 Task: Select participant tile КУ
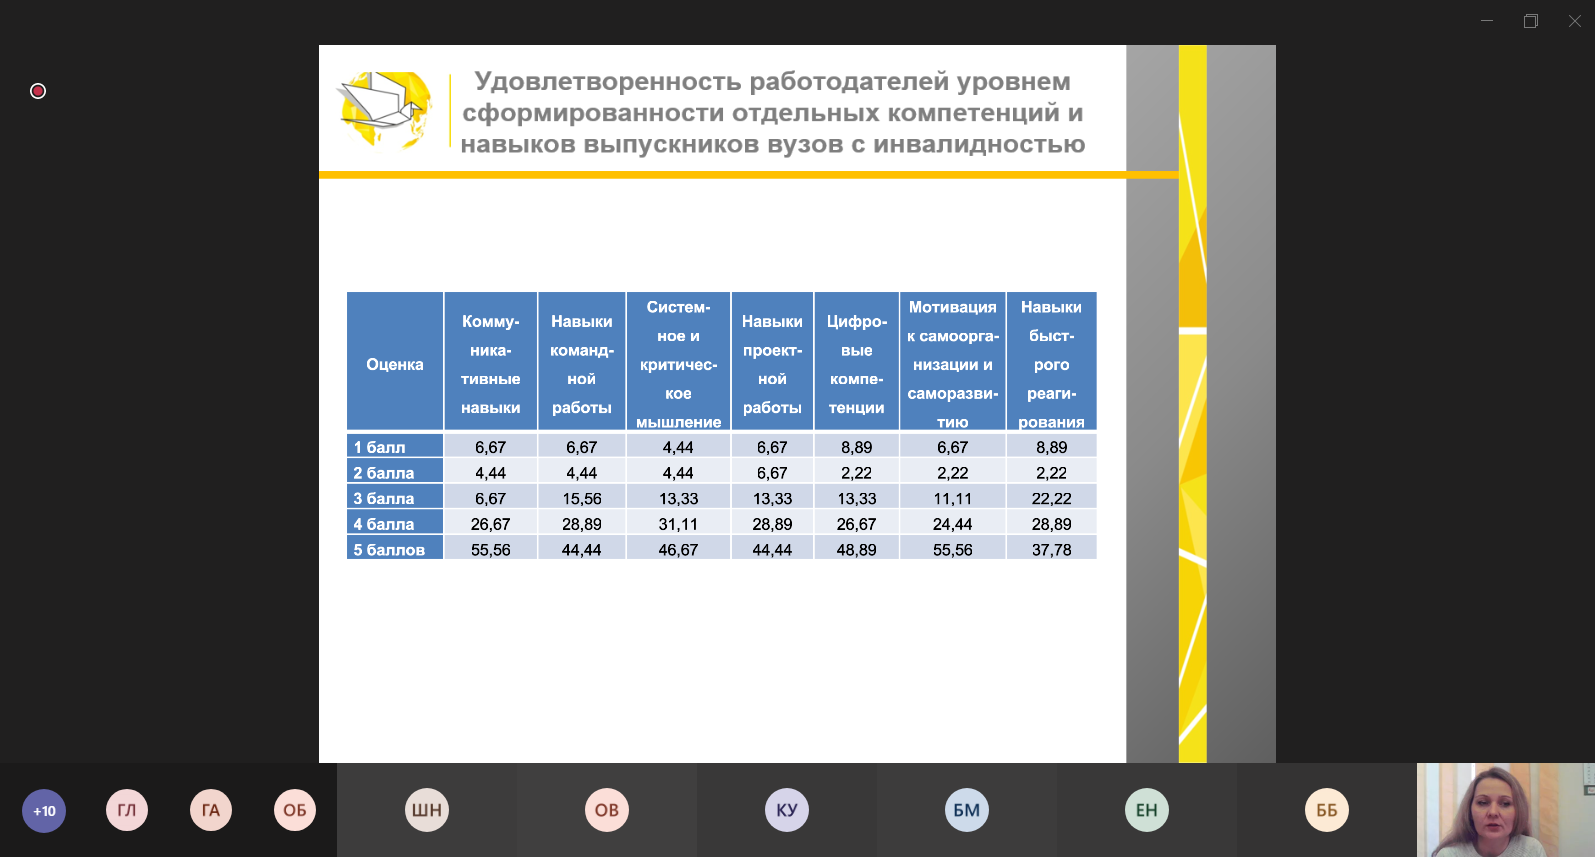coord(787,810)
